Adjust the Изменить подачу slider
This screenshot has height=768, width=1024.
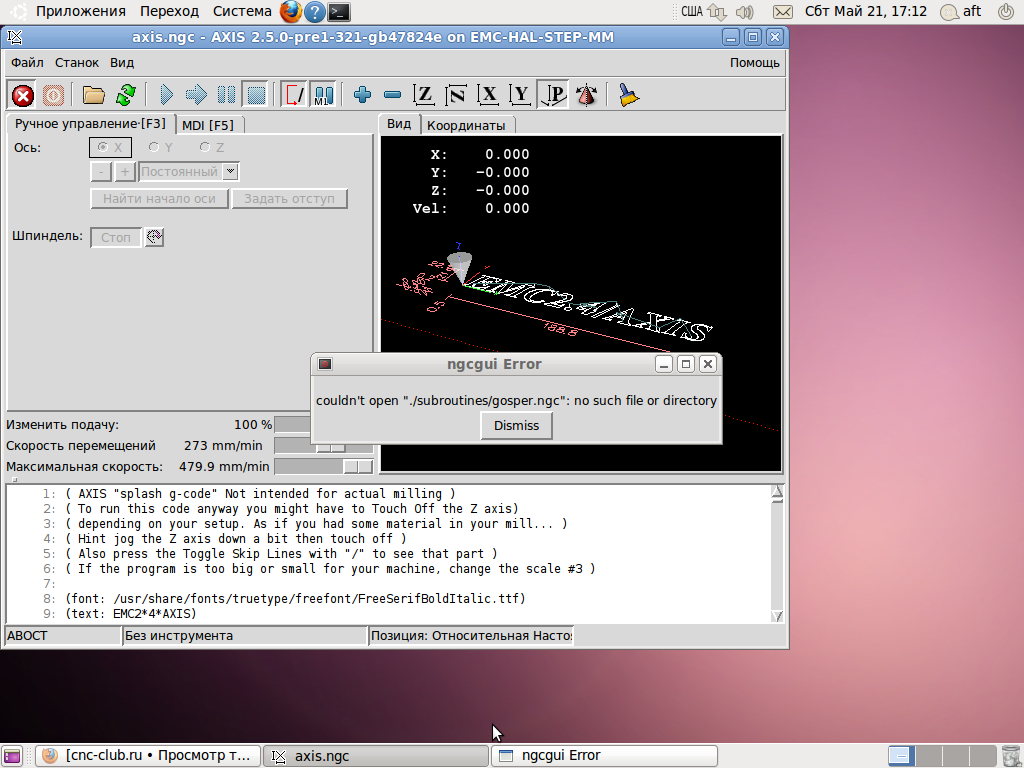[293, 425]
